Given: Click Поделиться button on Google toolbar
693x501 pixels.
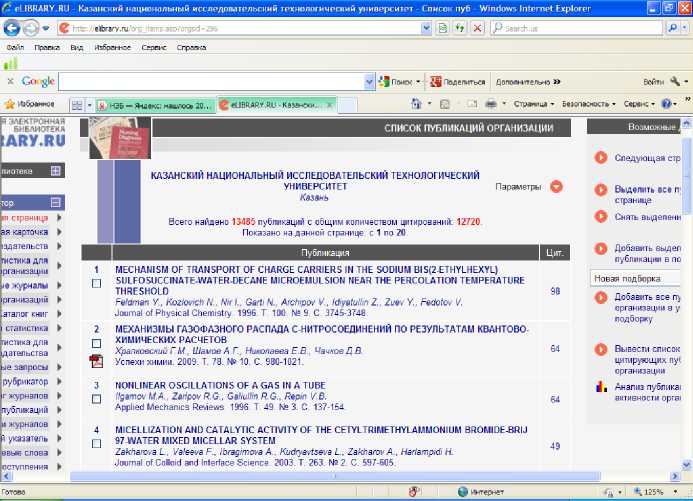Looking at the screenshot, I should pos(458,82).
